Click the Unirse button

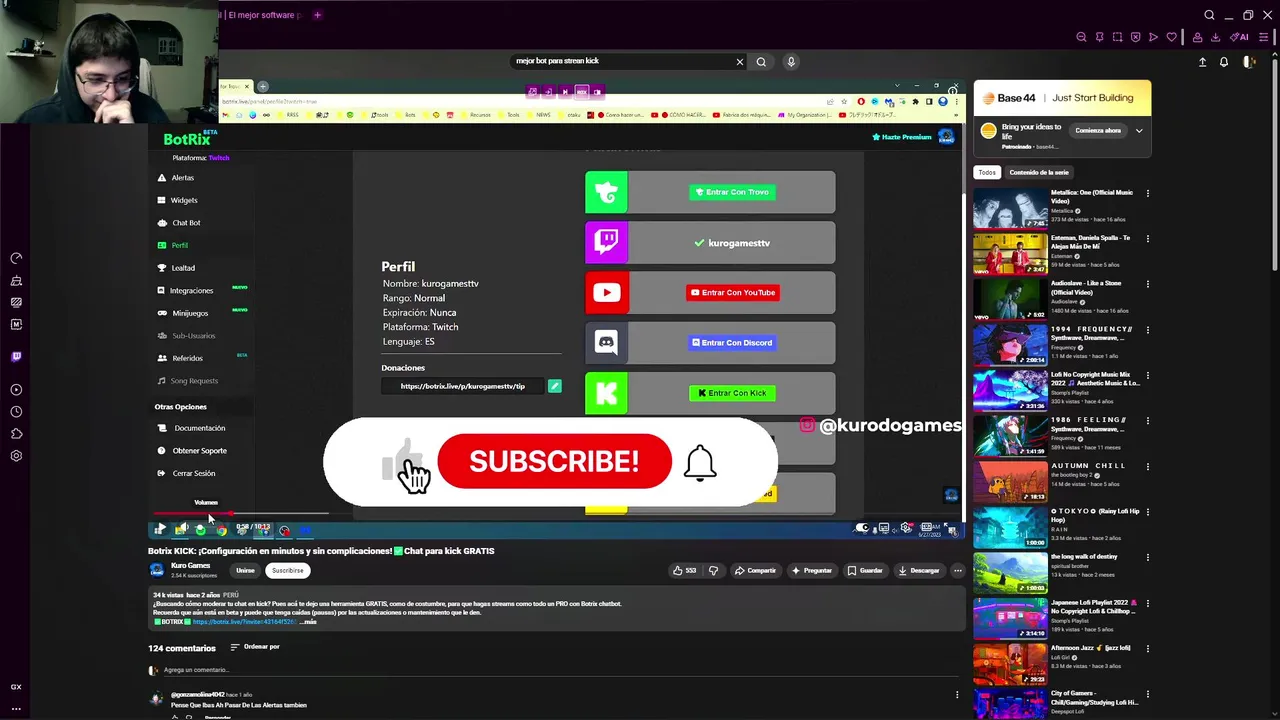click(245, 571)
